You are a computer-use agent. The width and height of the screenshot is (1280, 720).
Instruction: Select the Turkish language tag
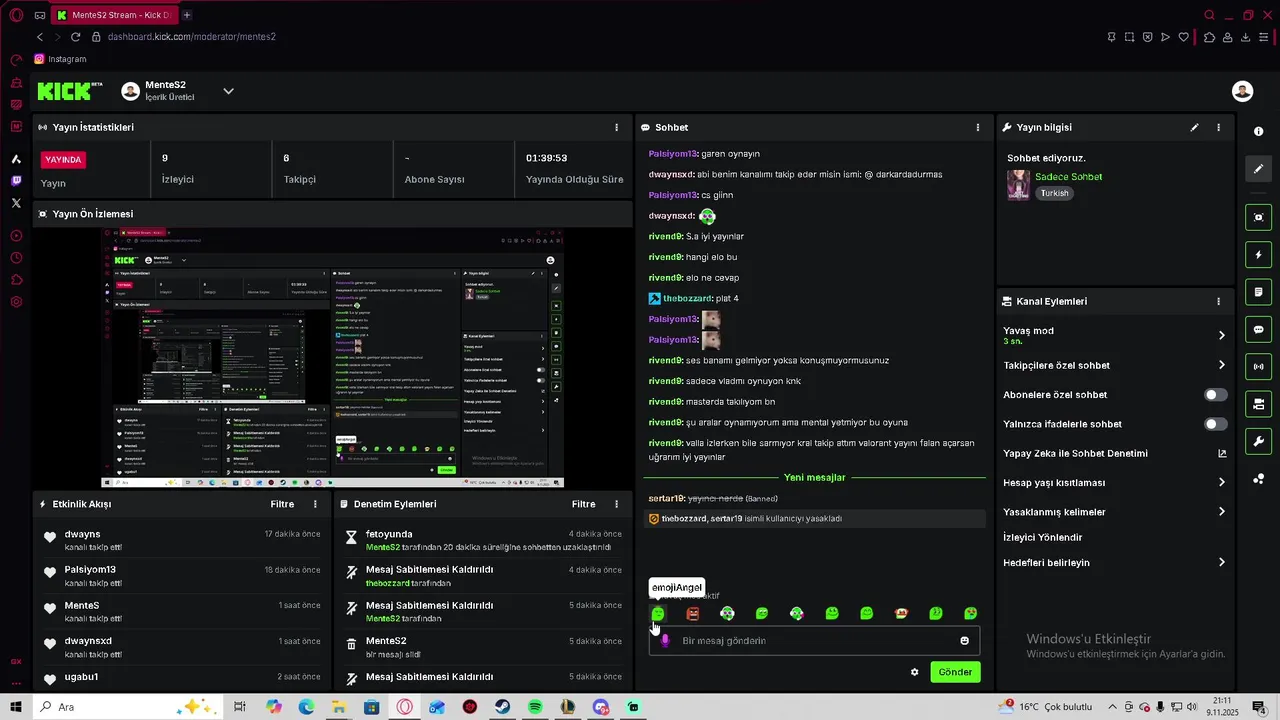[1054, 193]
